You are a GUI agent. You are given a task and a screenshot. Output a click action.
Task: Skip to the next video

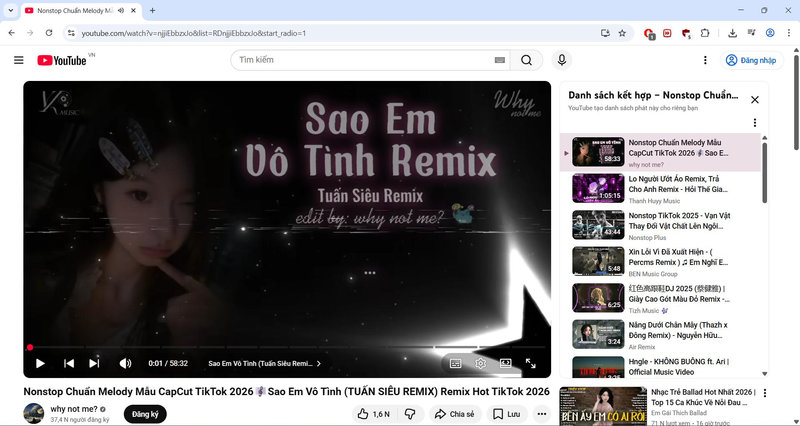(x=94, y=363)
